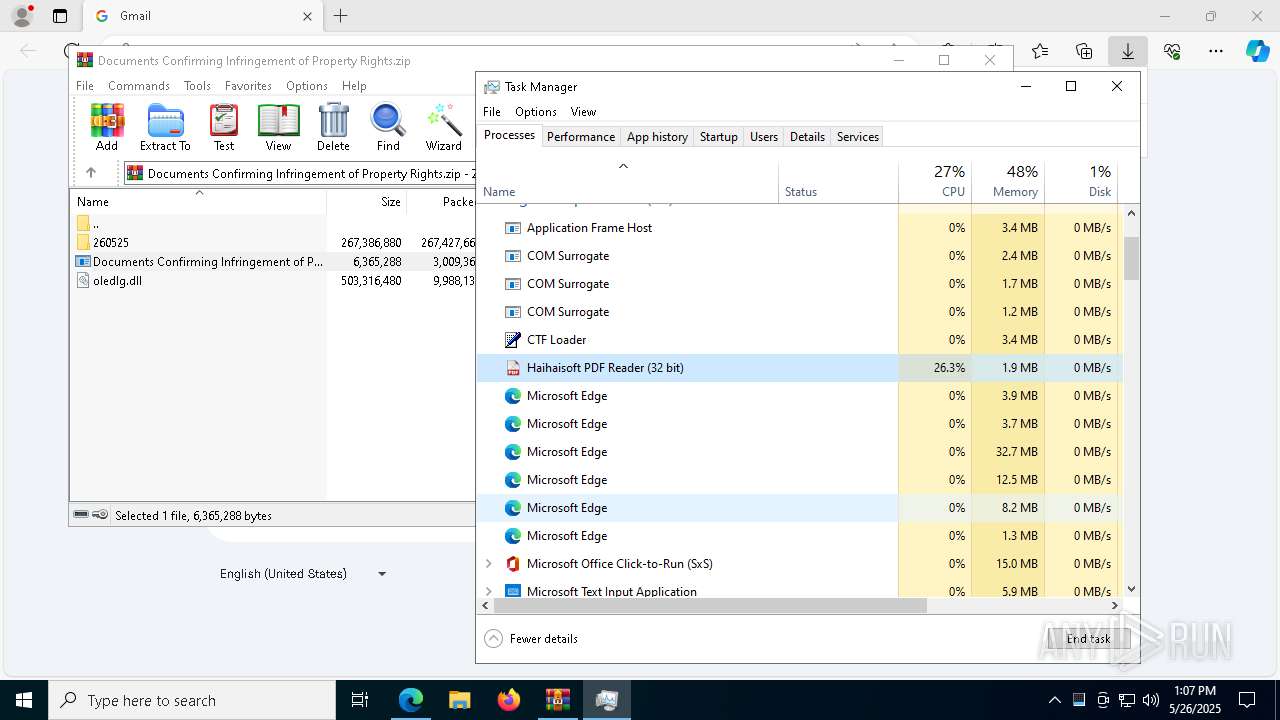Switch to the Startup tab
The width and height of the screenshot is (1280, 720).
pos(719,137)
